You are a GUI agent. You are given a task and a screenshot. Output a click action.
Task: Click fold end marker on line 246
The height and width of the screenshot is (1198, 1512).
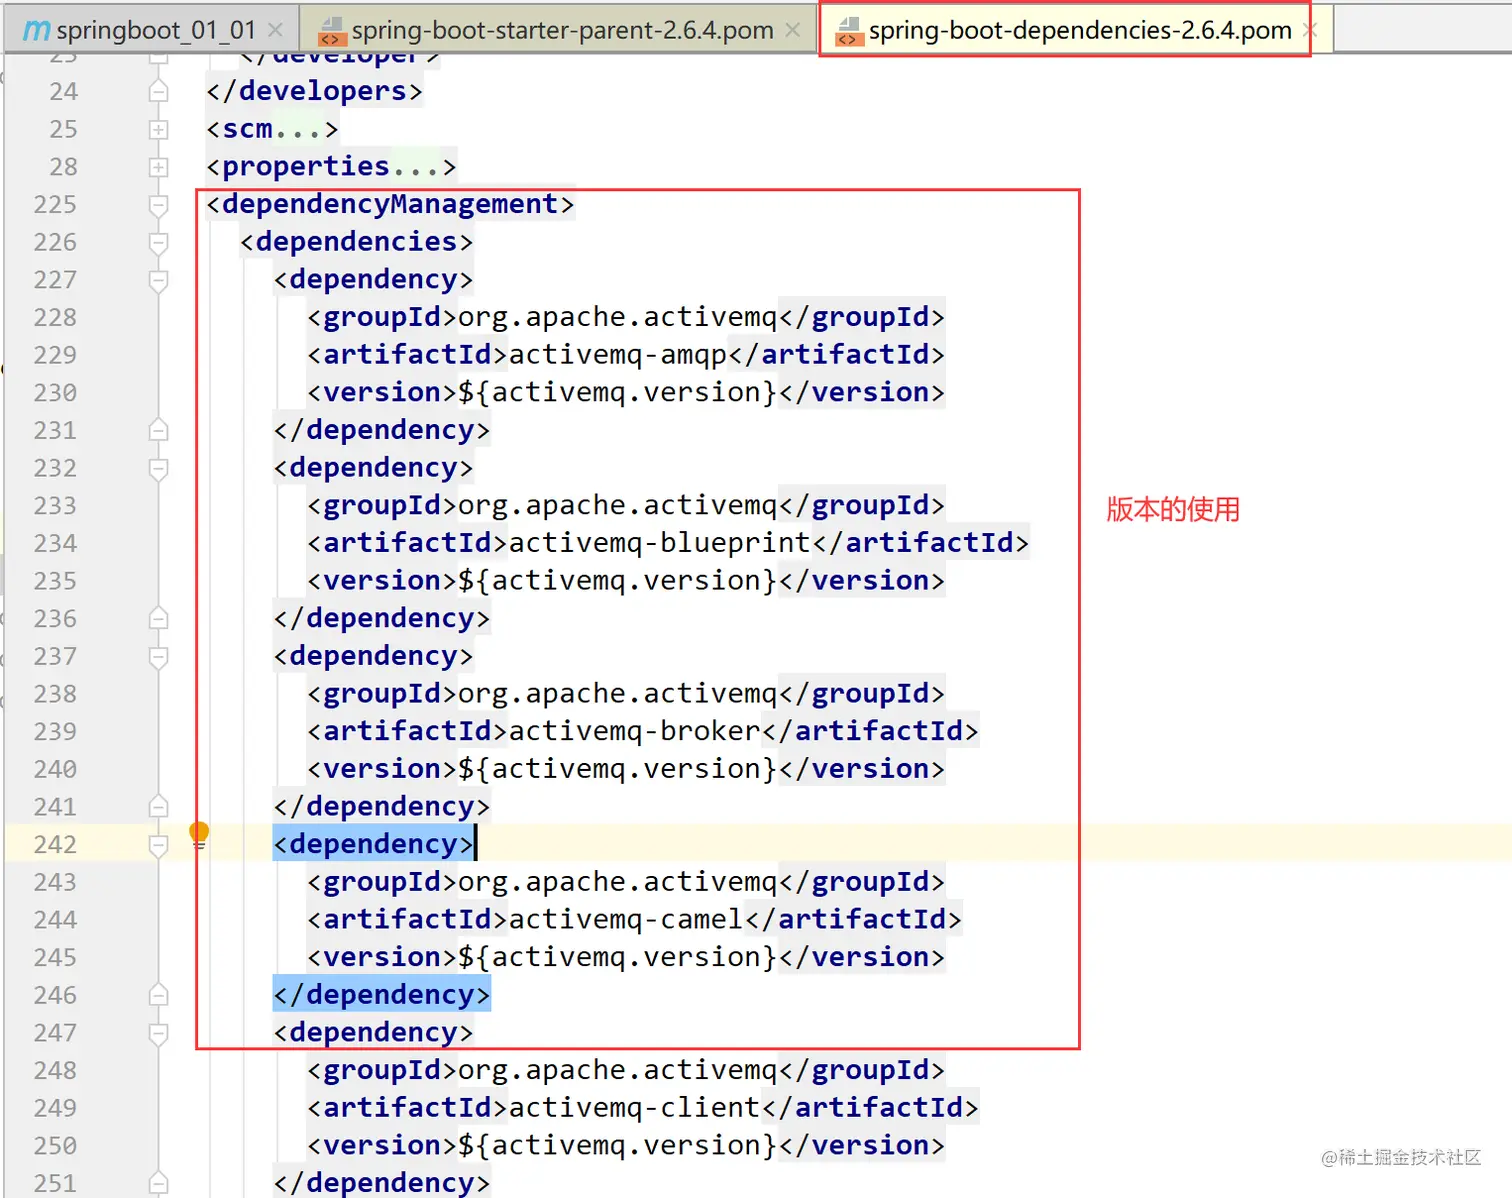(158, 995)
